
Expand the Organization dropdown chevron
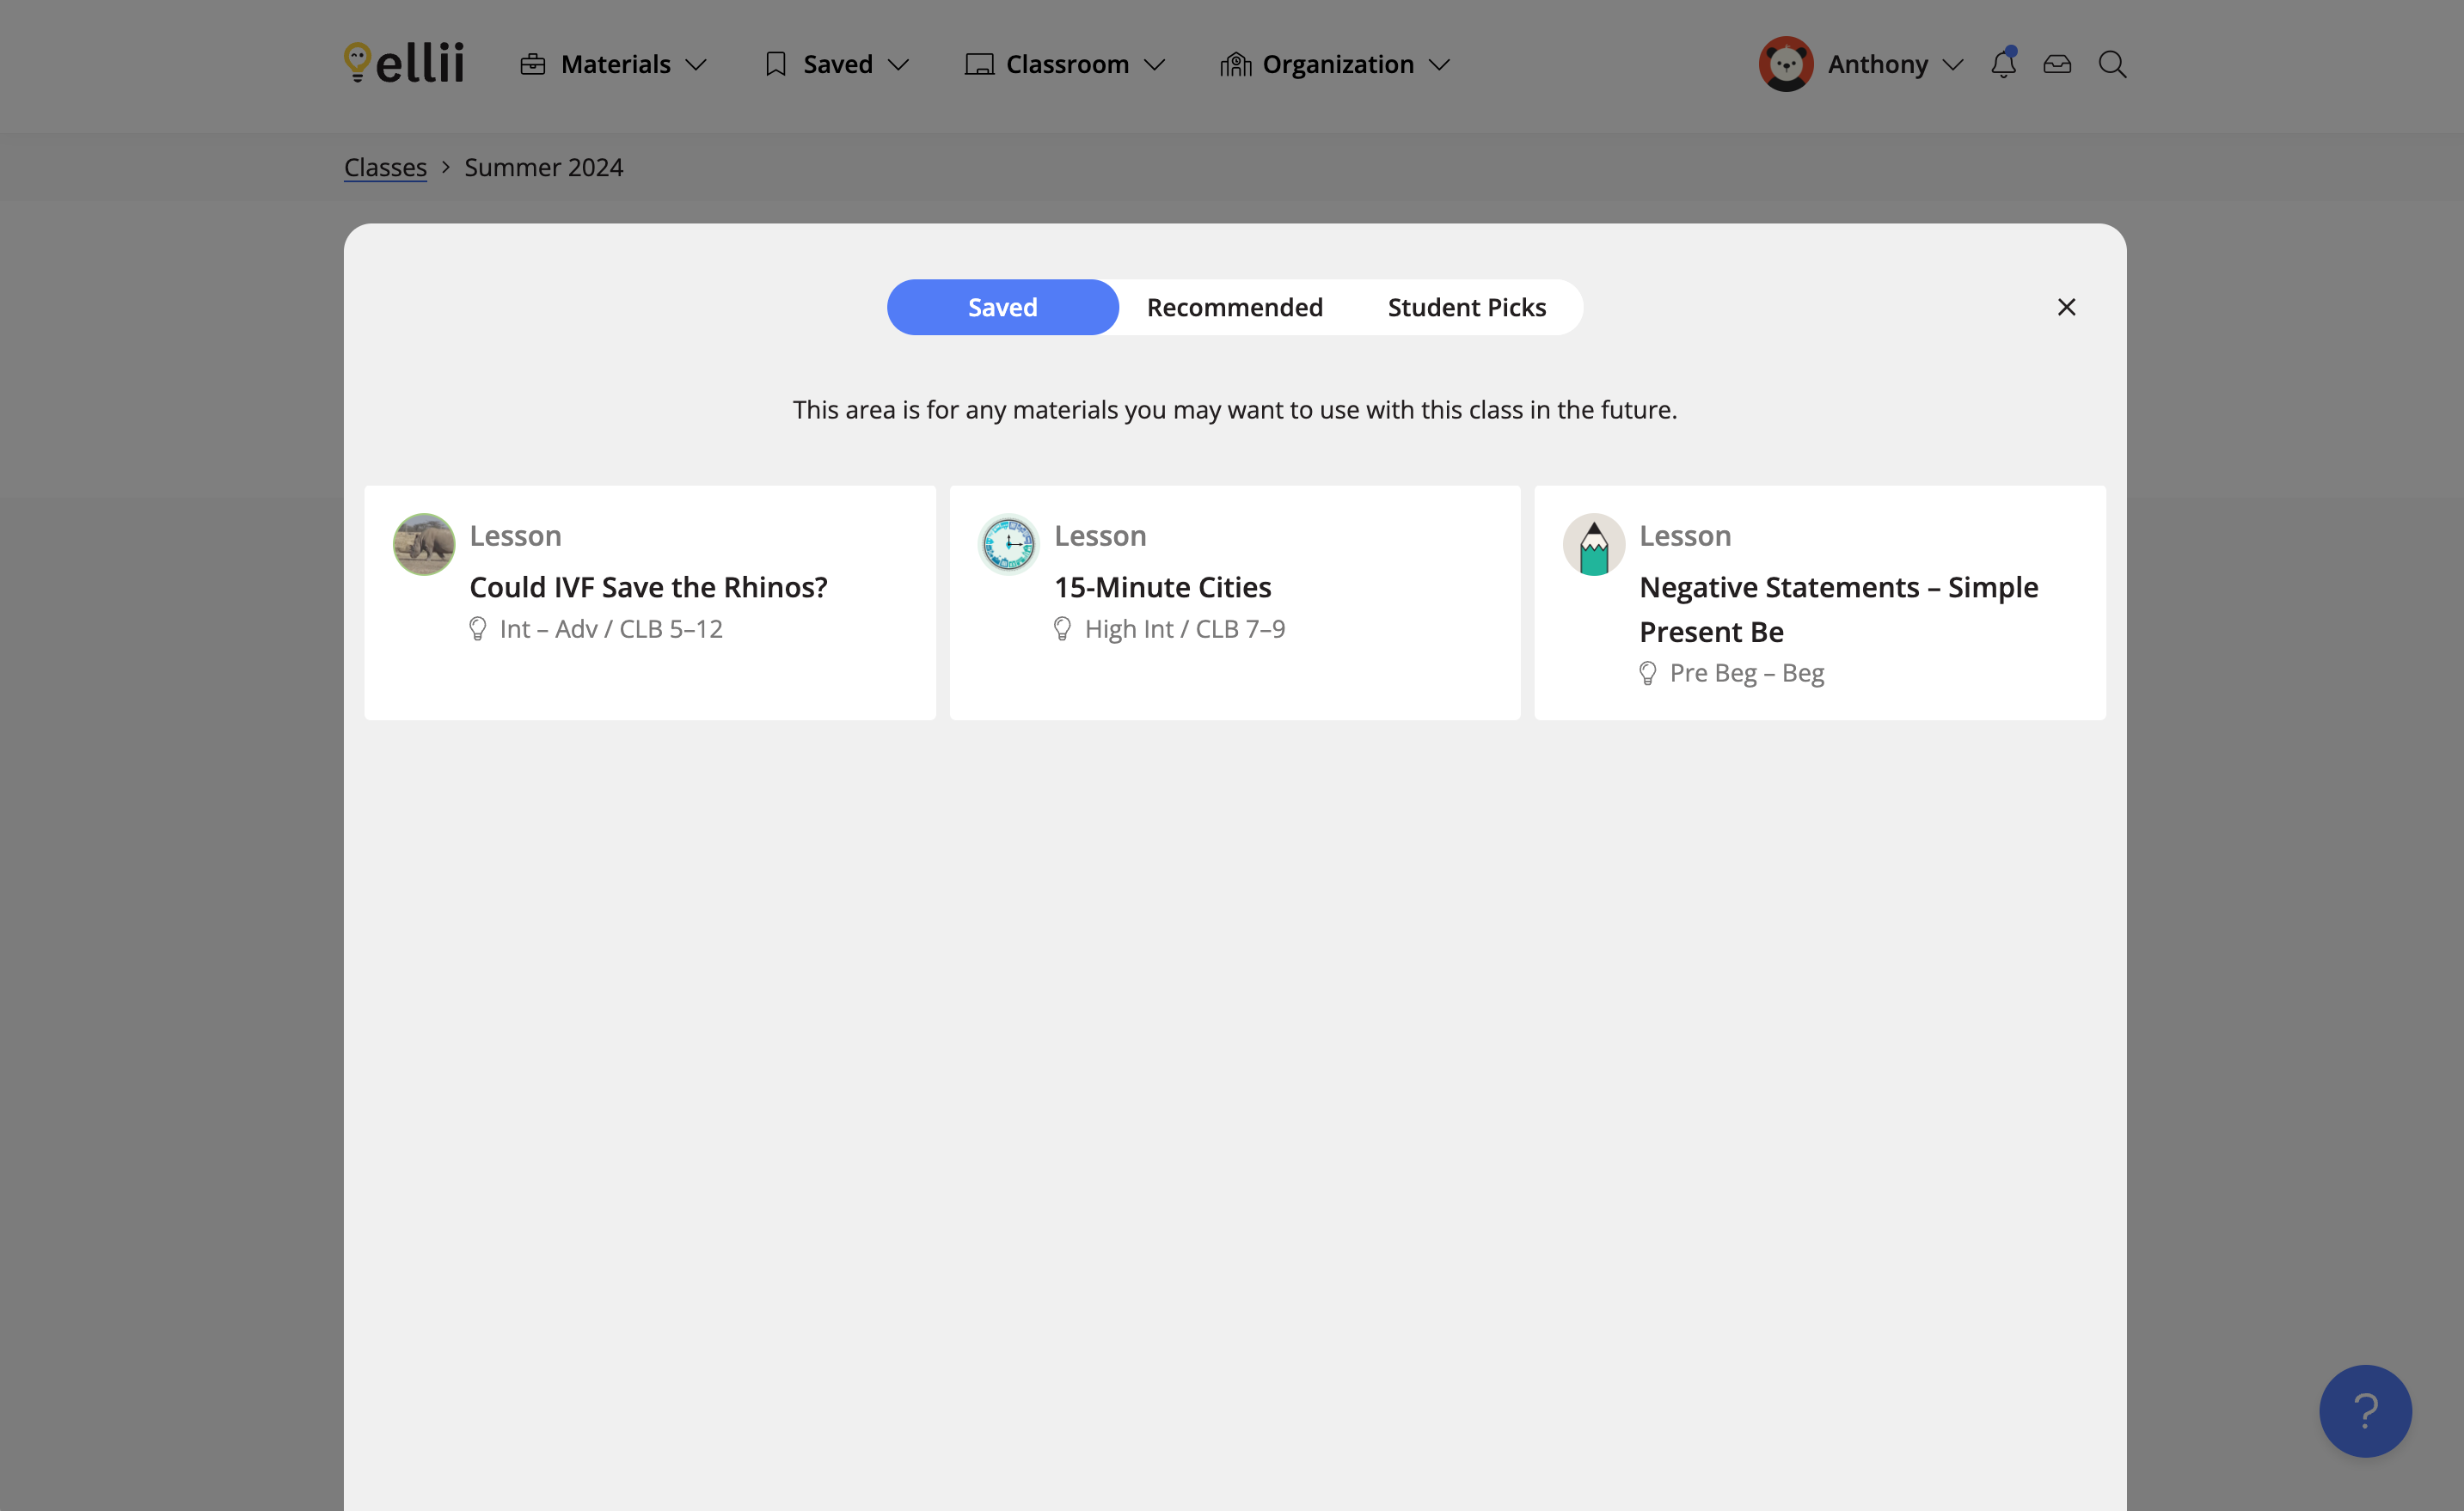[1440, 65]
